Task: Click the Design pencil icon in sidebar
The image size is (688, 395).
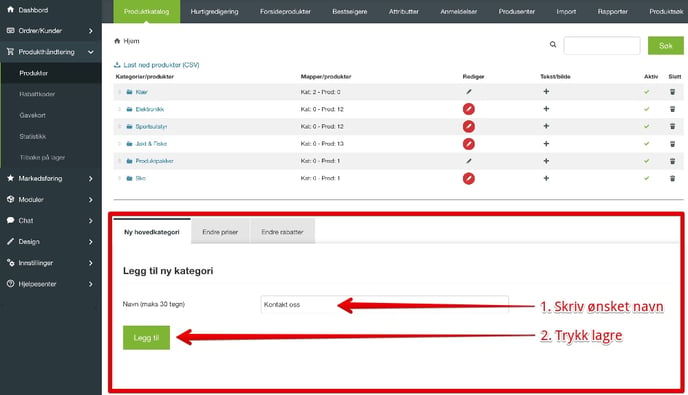Action: pyautogui.click(x=11, y=241)
